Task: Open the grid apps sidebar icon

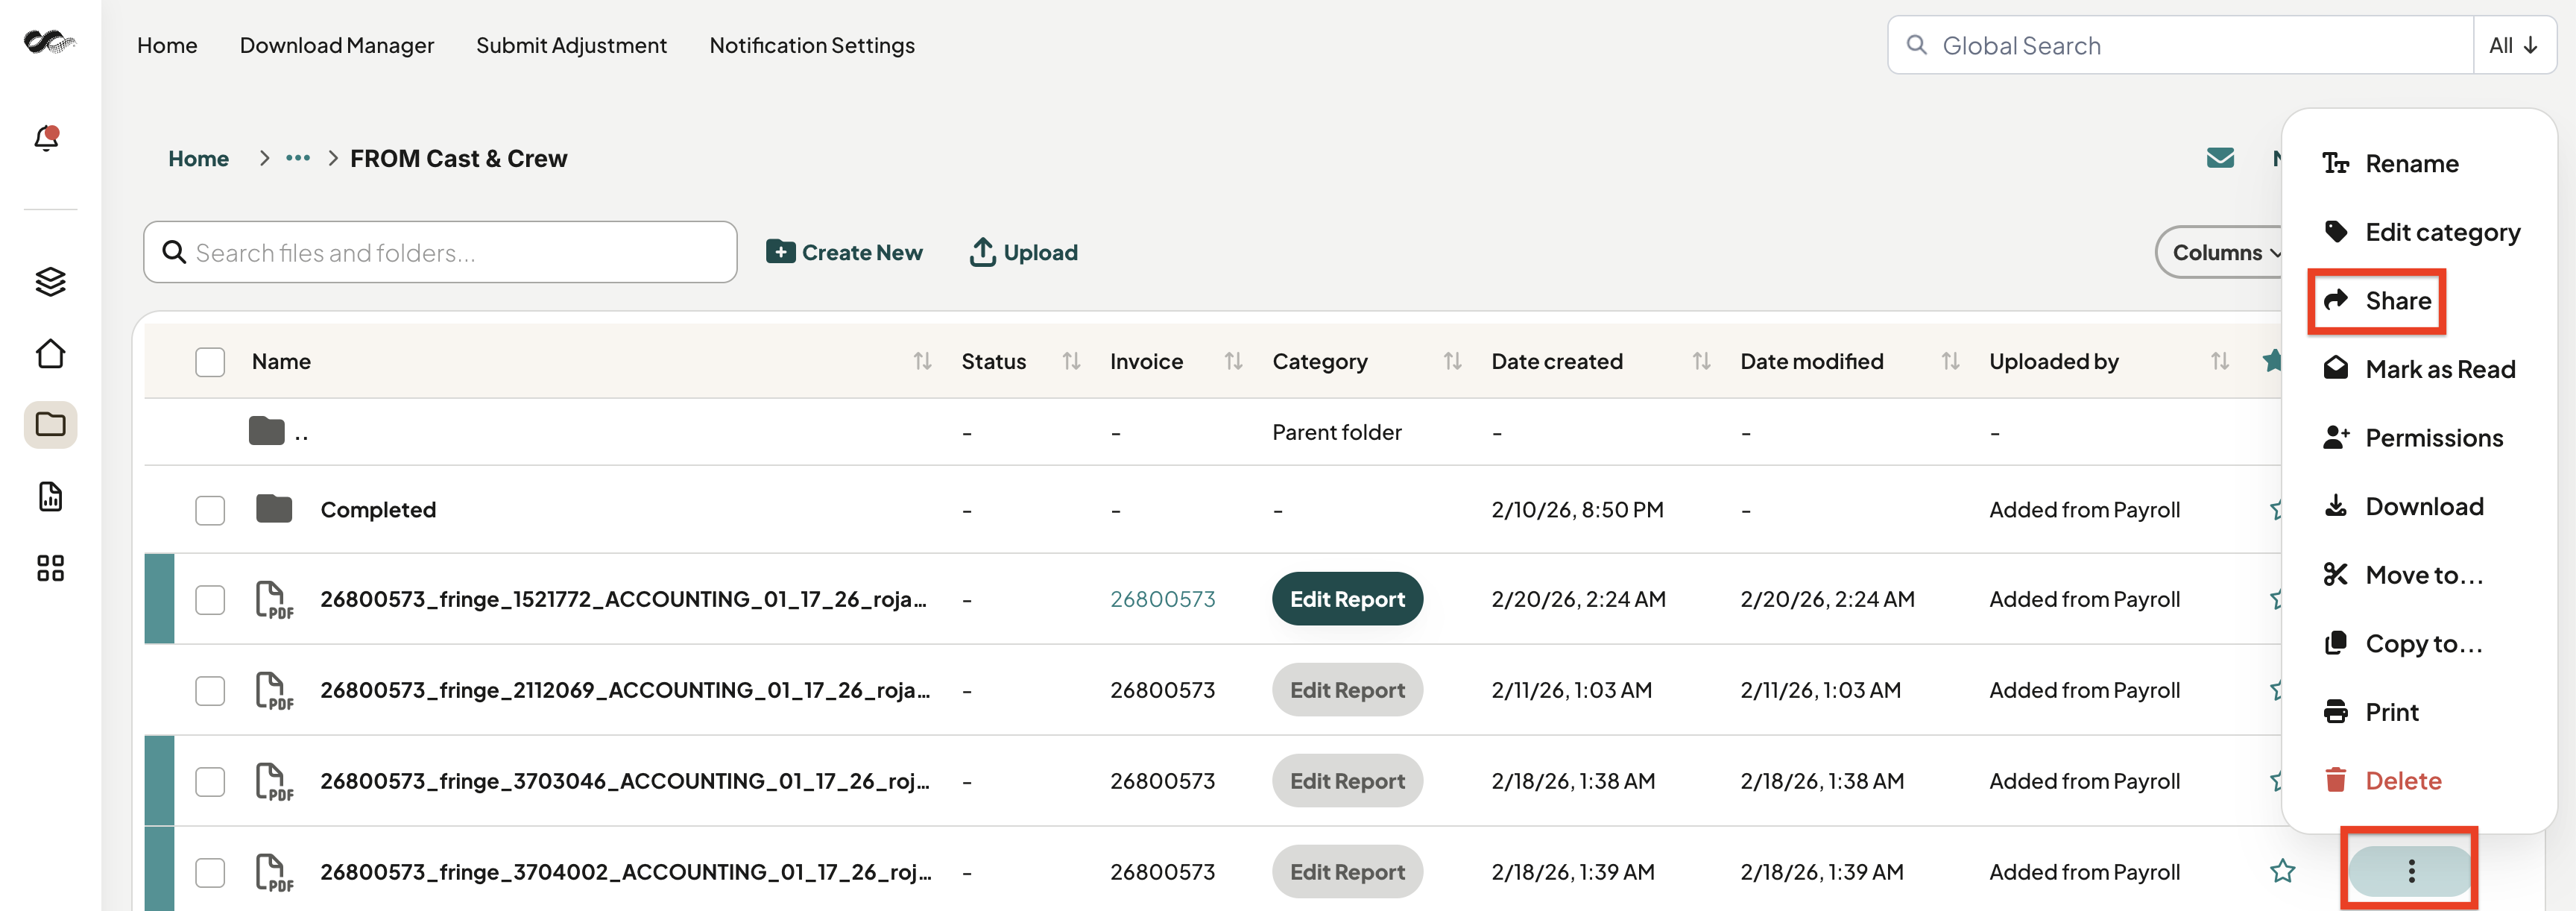Action: point(50,568)
